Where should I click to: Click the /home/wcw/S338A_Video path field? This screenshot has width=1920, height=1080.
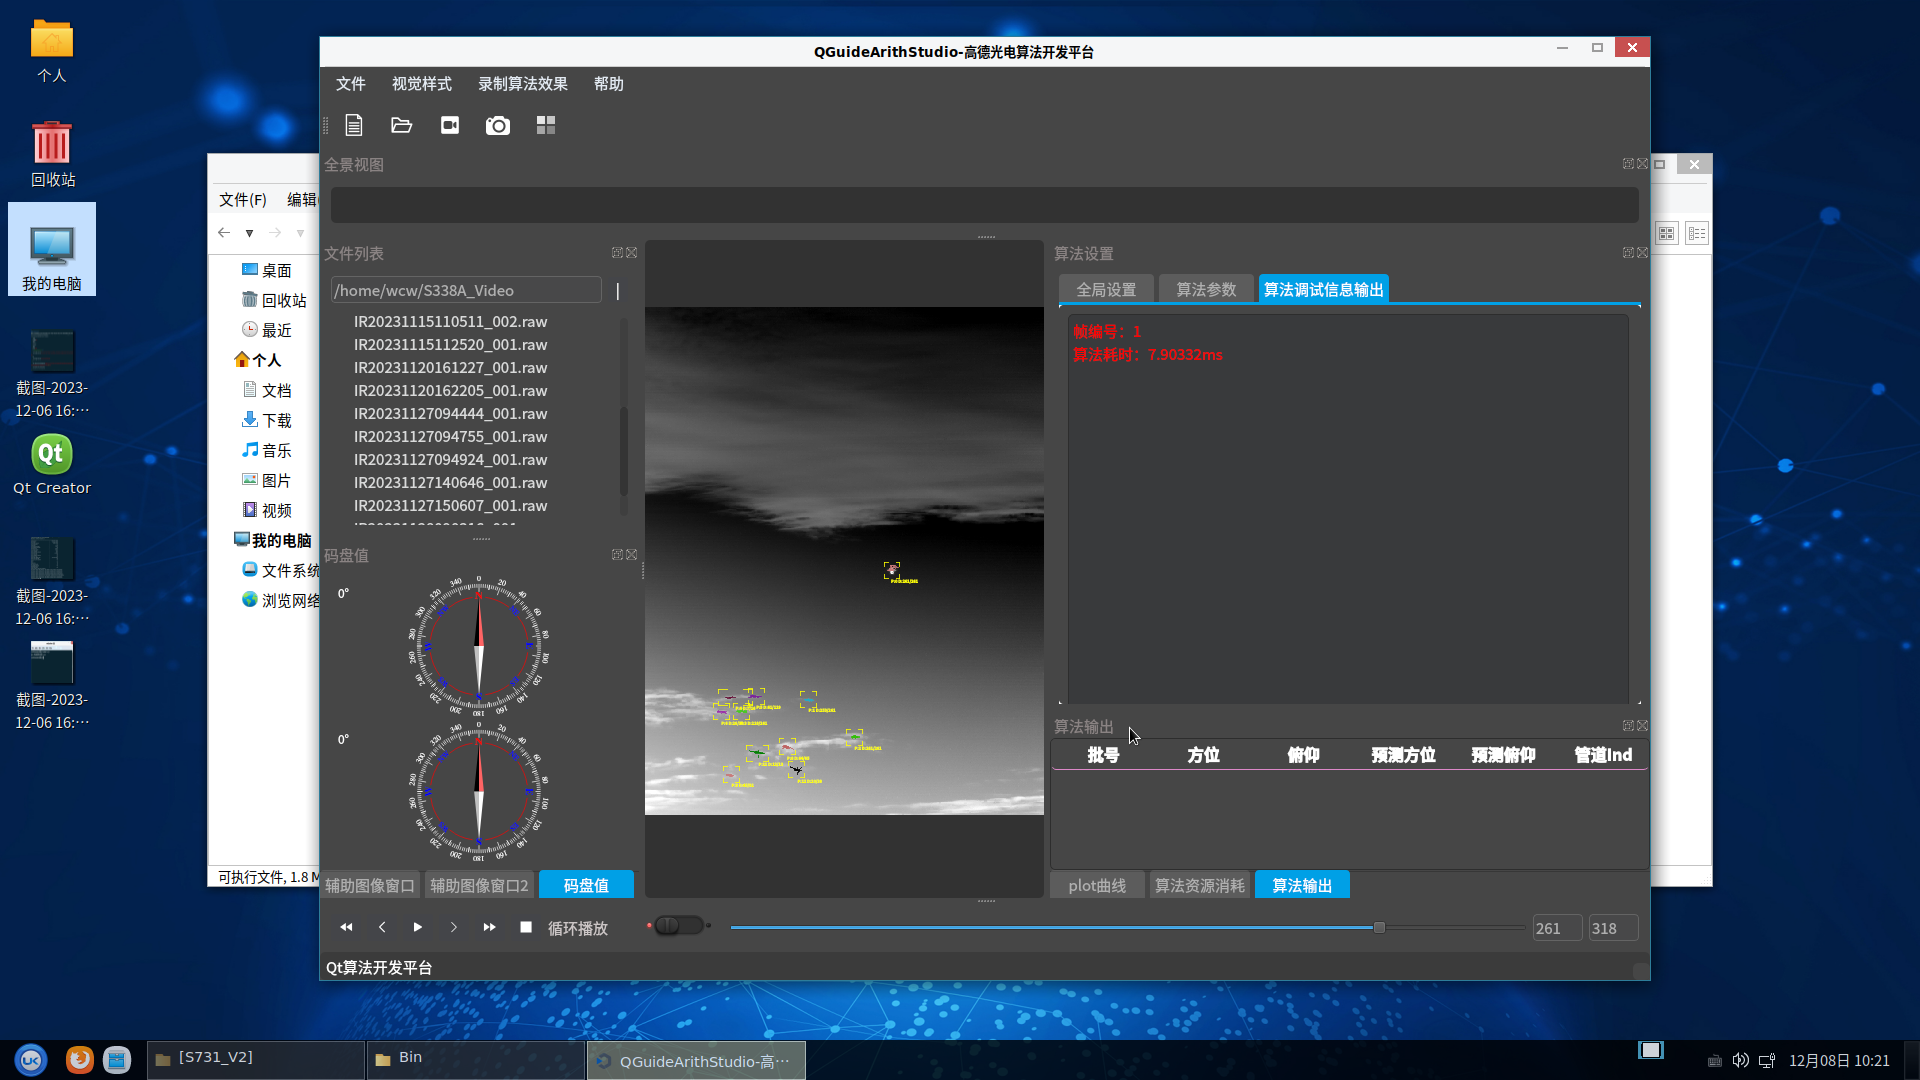(466, 290)
